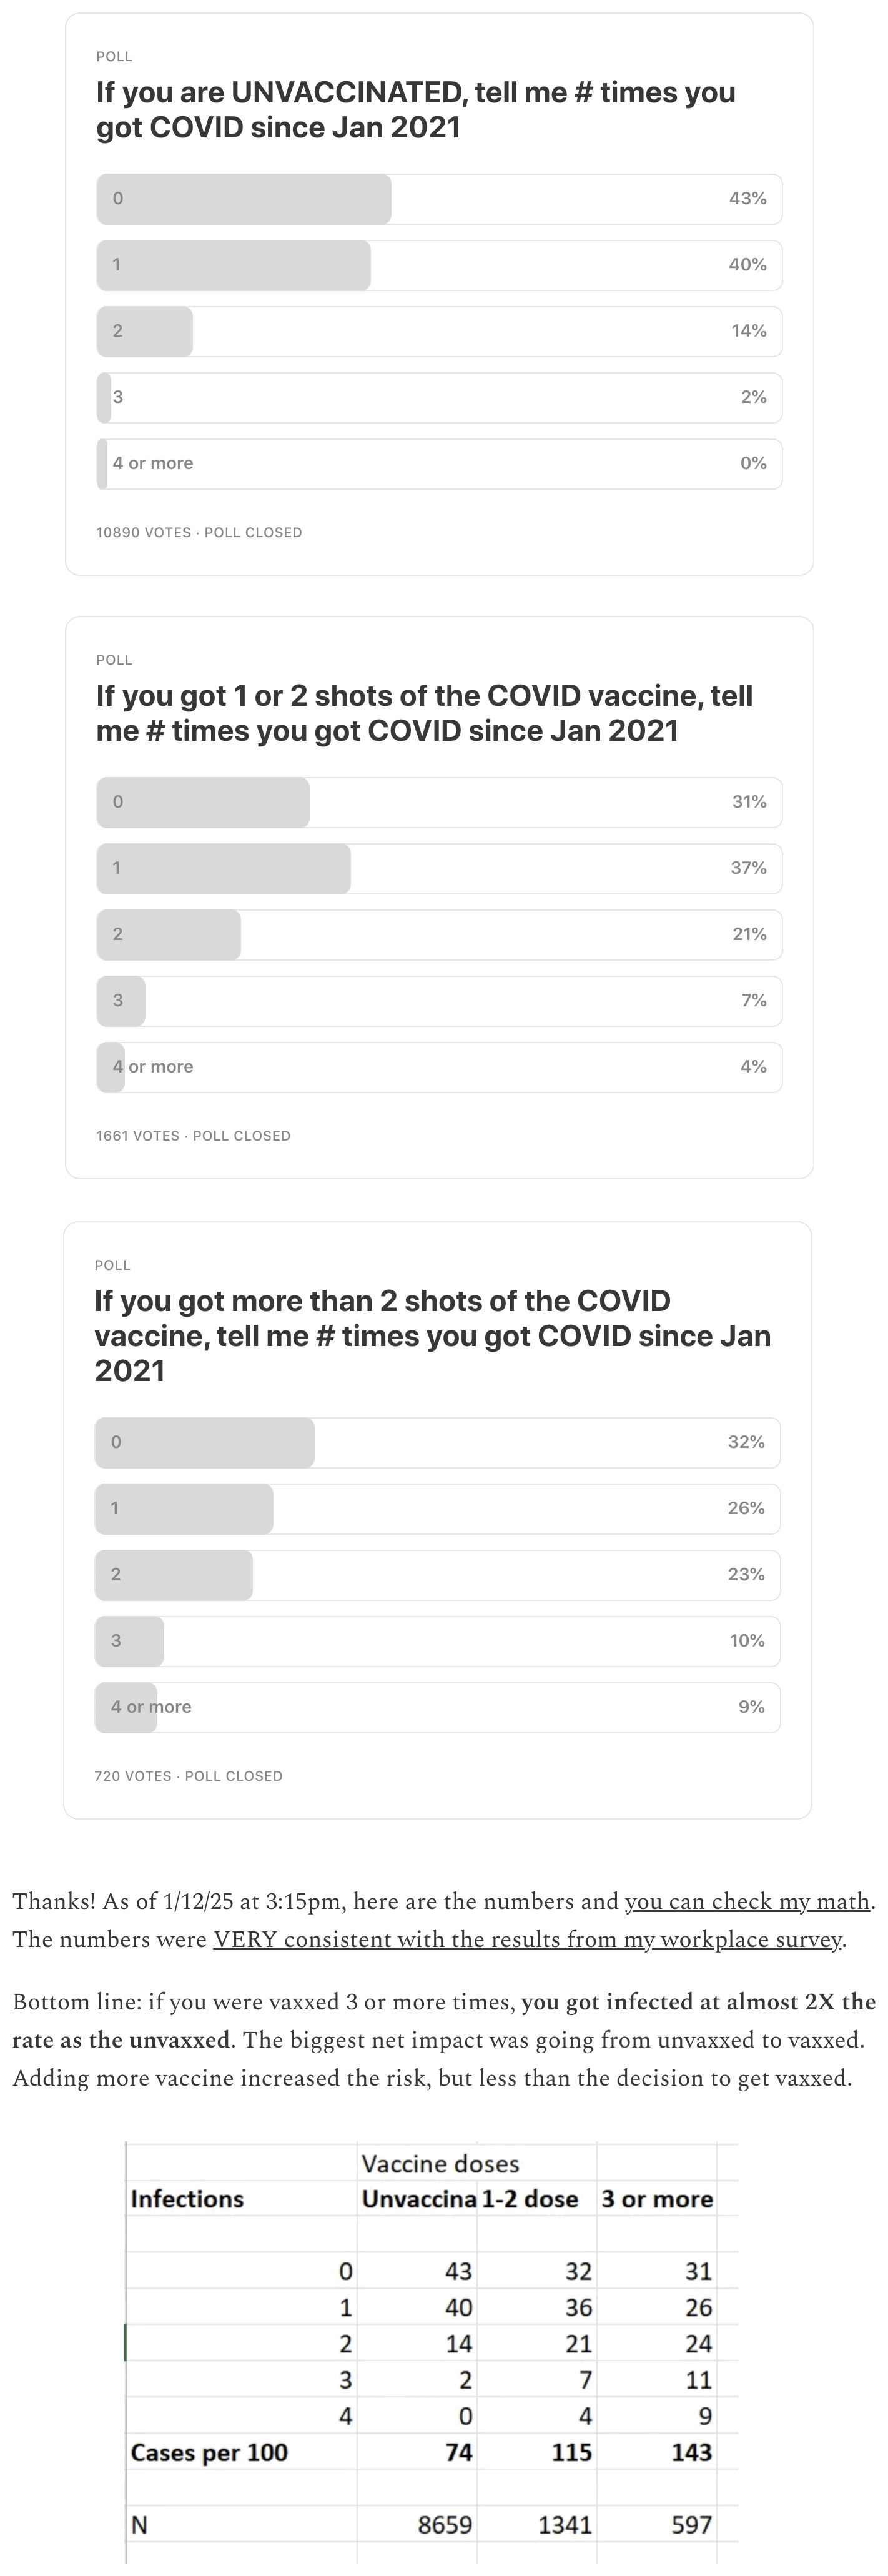Viewport: 888px width, 2576px height.
Task: Choose the 21% option in '1 or 2 shots' poll
Action: pyautogui.click(x=439, y=934)
